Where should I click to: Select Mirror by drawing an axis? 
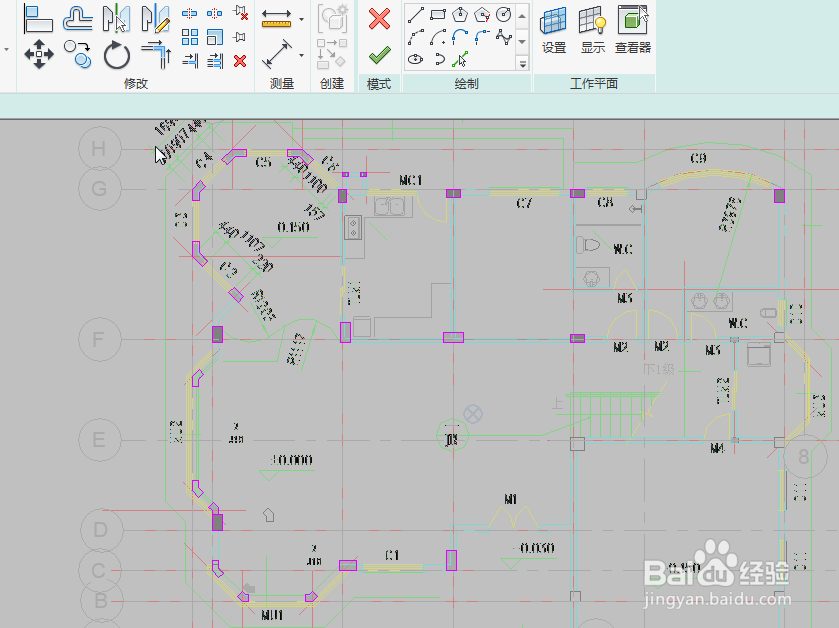155,19
